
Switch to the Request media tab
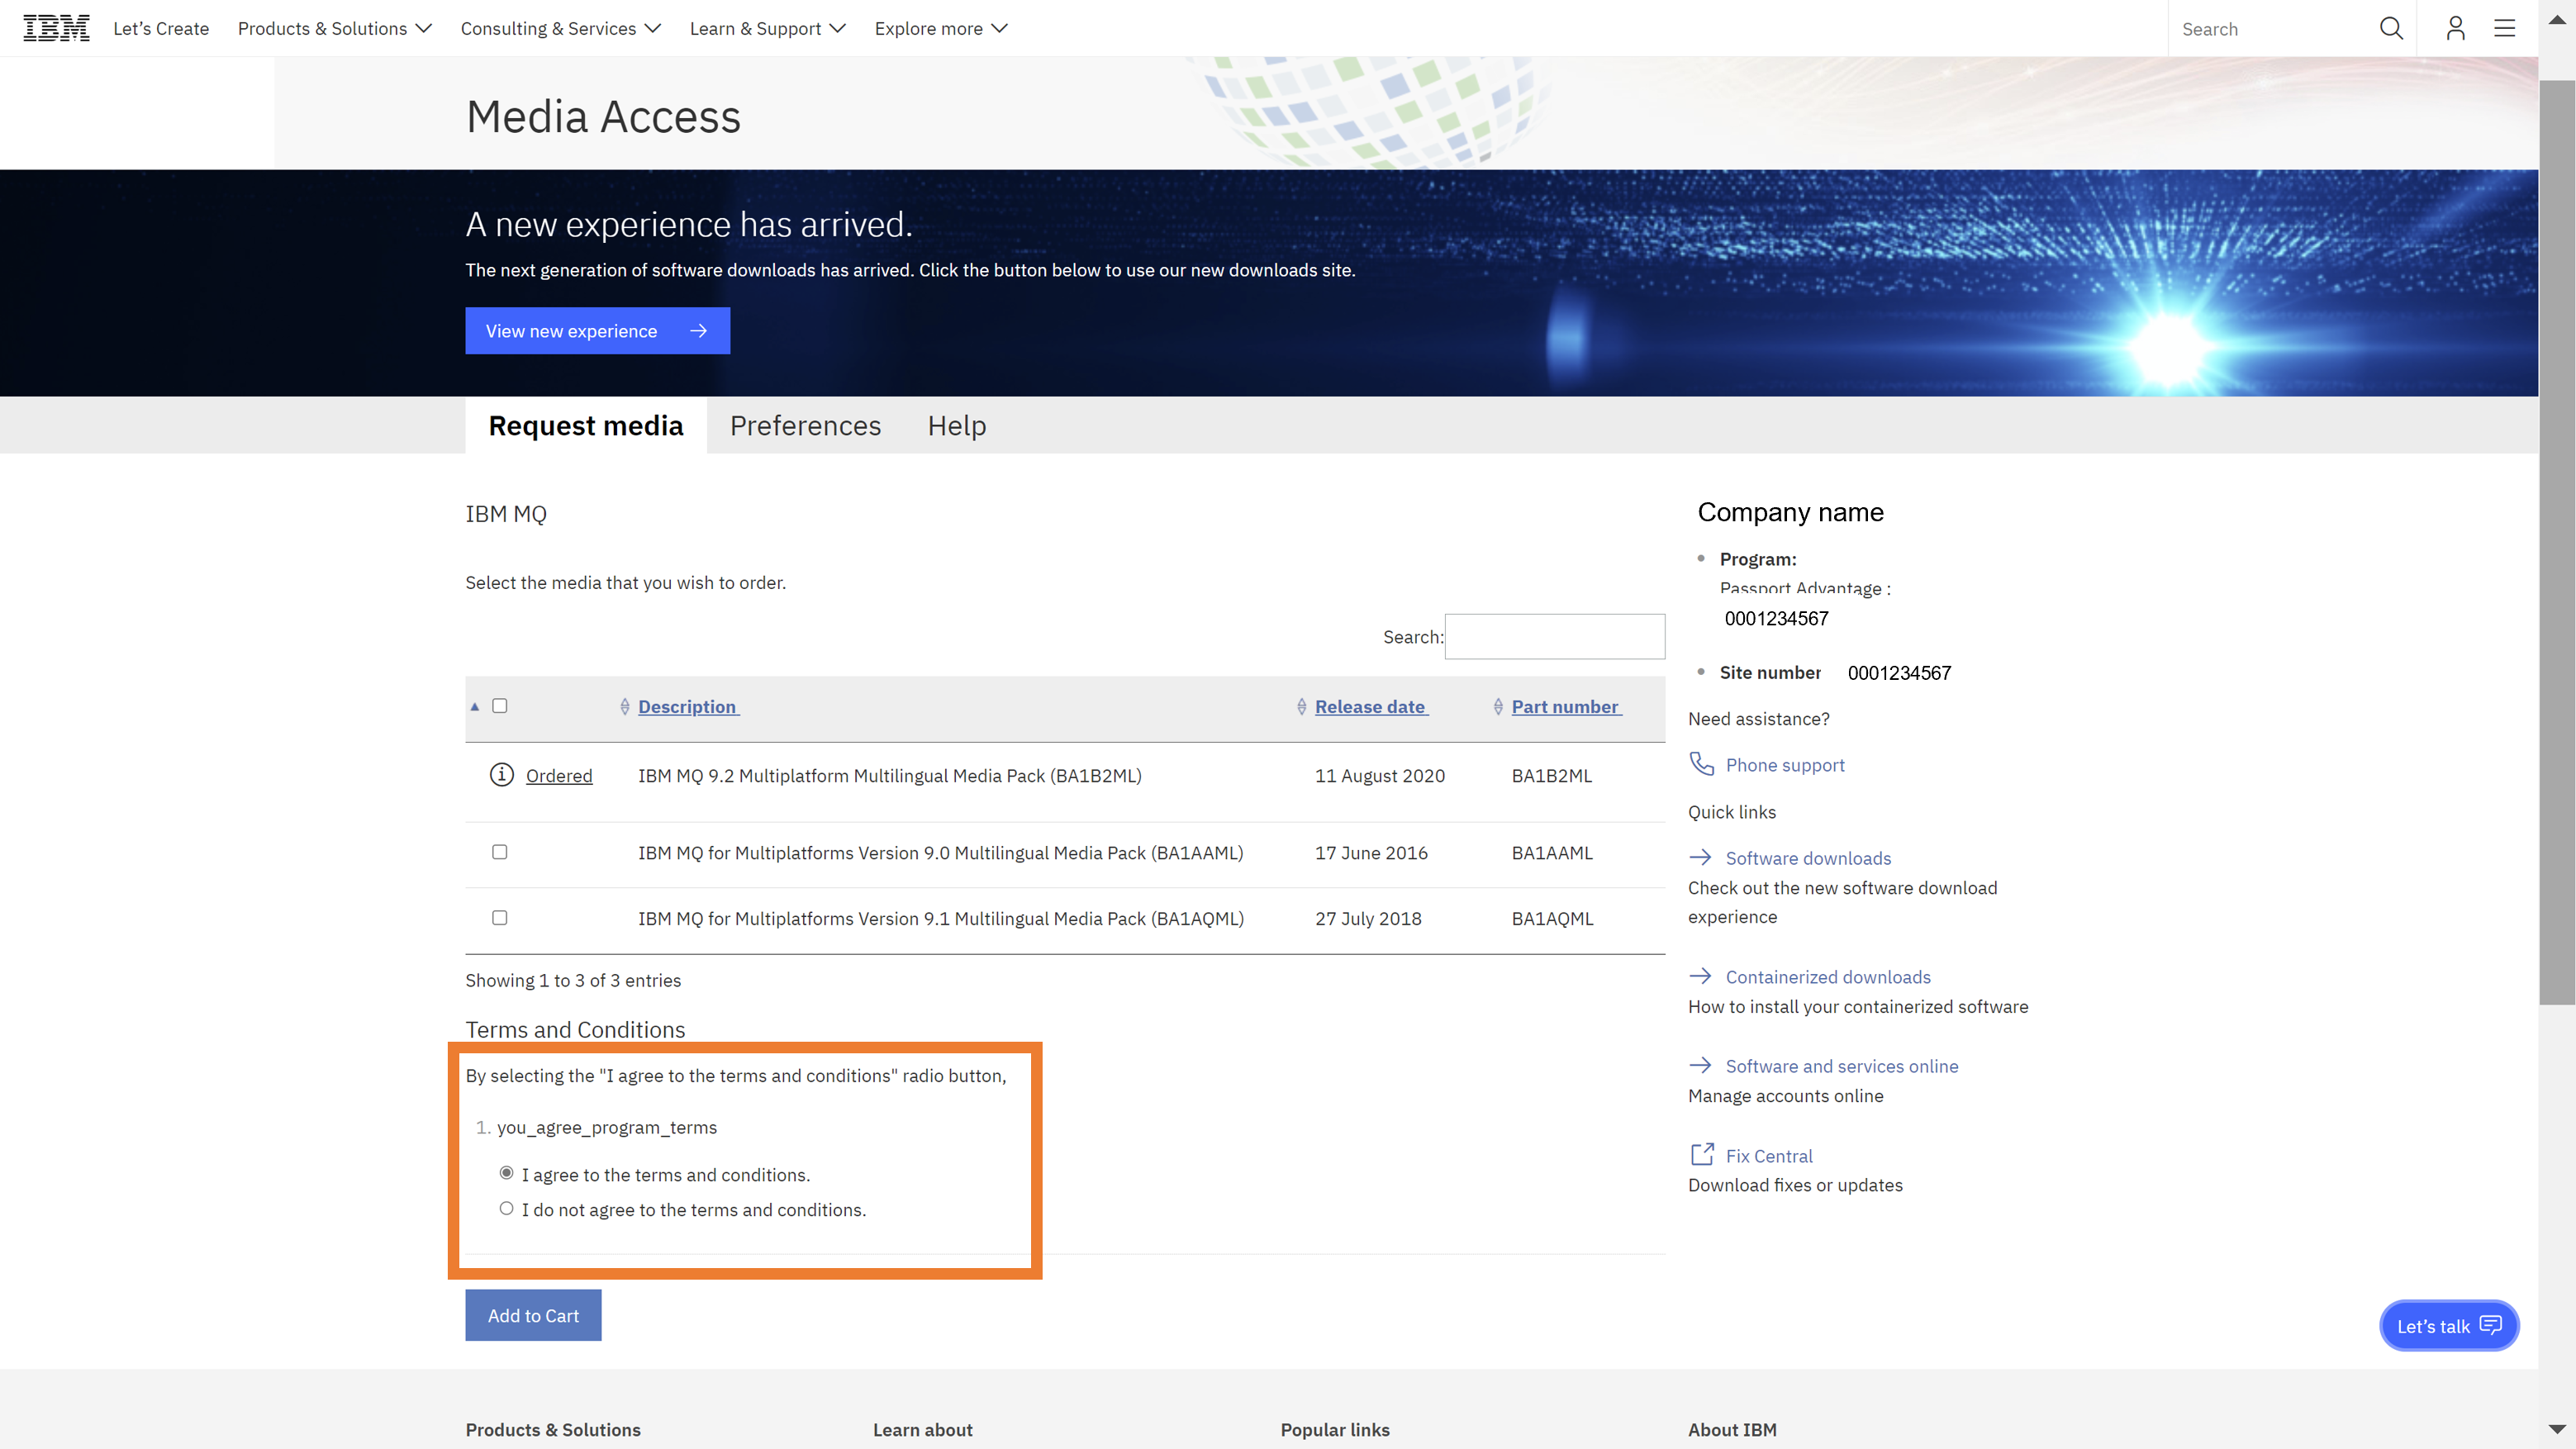(x=586, y=425)
